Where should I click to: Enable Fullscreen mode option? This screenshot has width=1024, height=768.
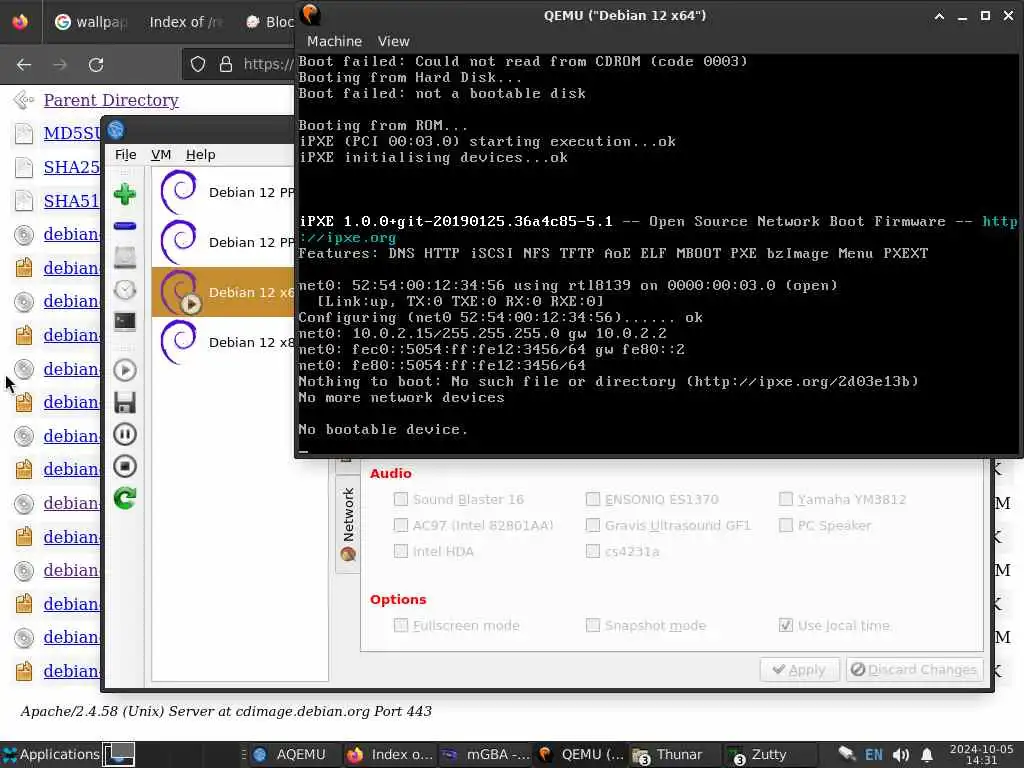click(400, 626)
